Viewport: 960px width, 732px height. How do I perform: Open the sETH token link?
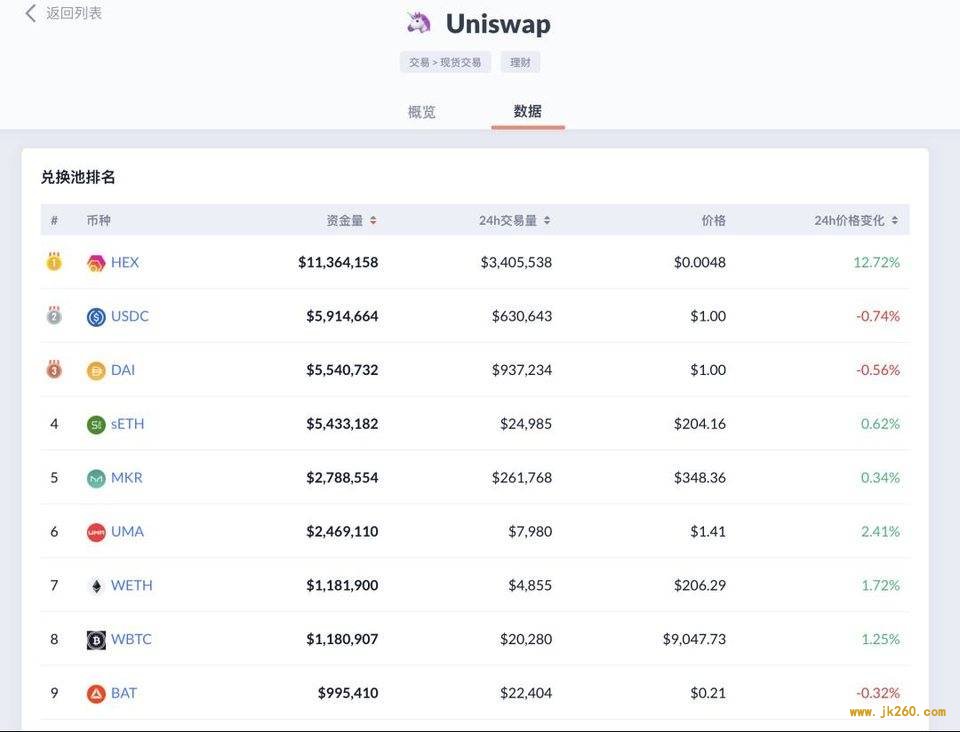coord(127,424)
